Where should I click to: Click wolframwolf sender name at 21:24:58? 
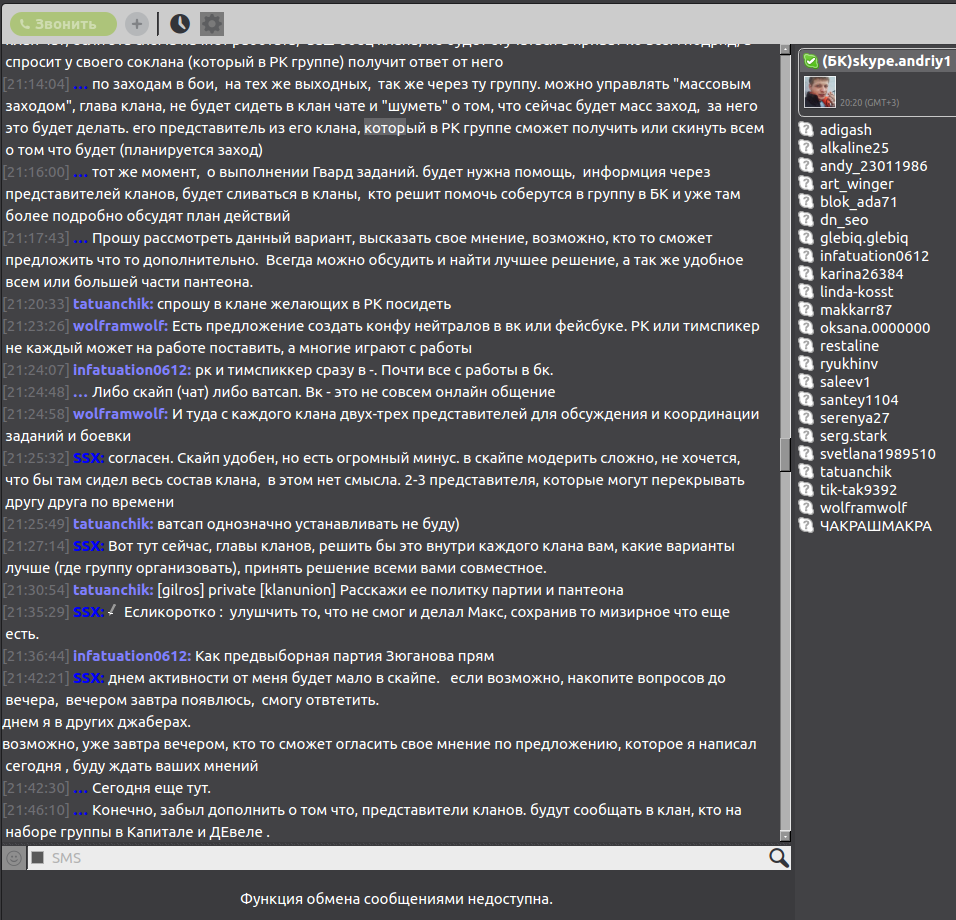coord(120,414)
